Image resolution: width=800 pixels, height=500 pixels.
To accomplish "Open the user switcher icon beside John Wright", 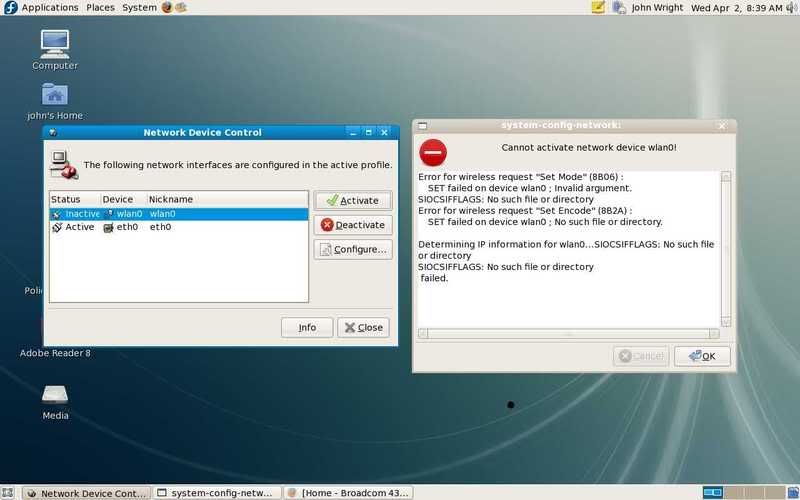I will (619, 7).
